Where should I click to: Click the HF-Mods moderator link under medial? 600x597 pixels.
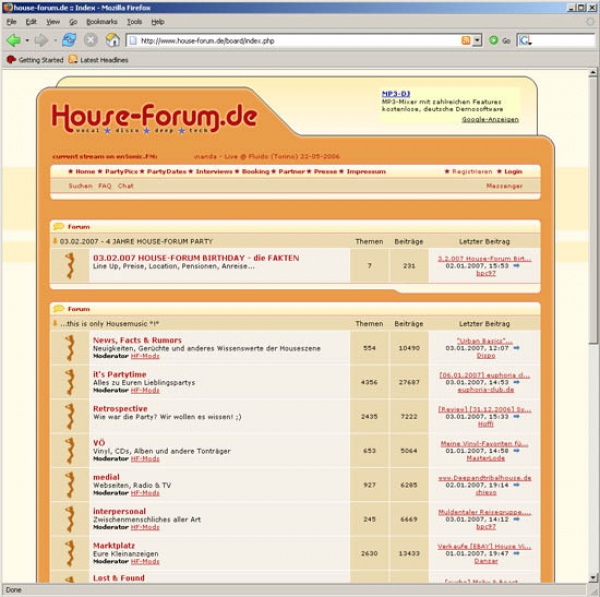[145, 493]
